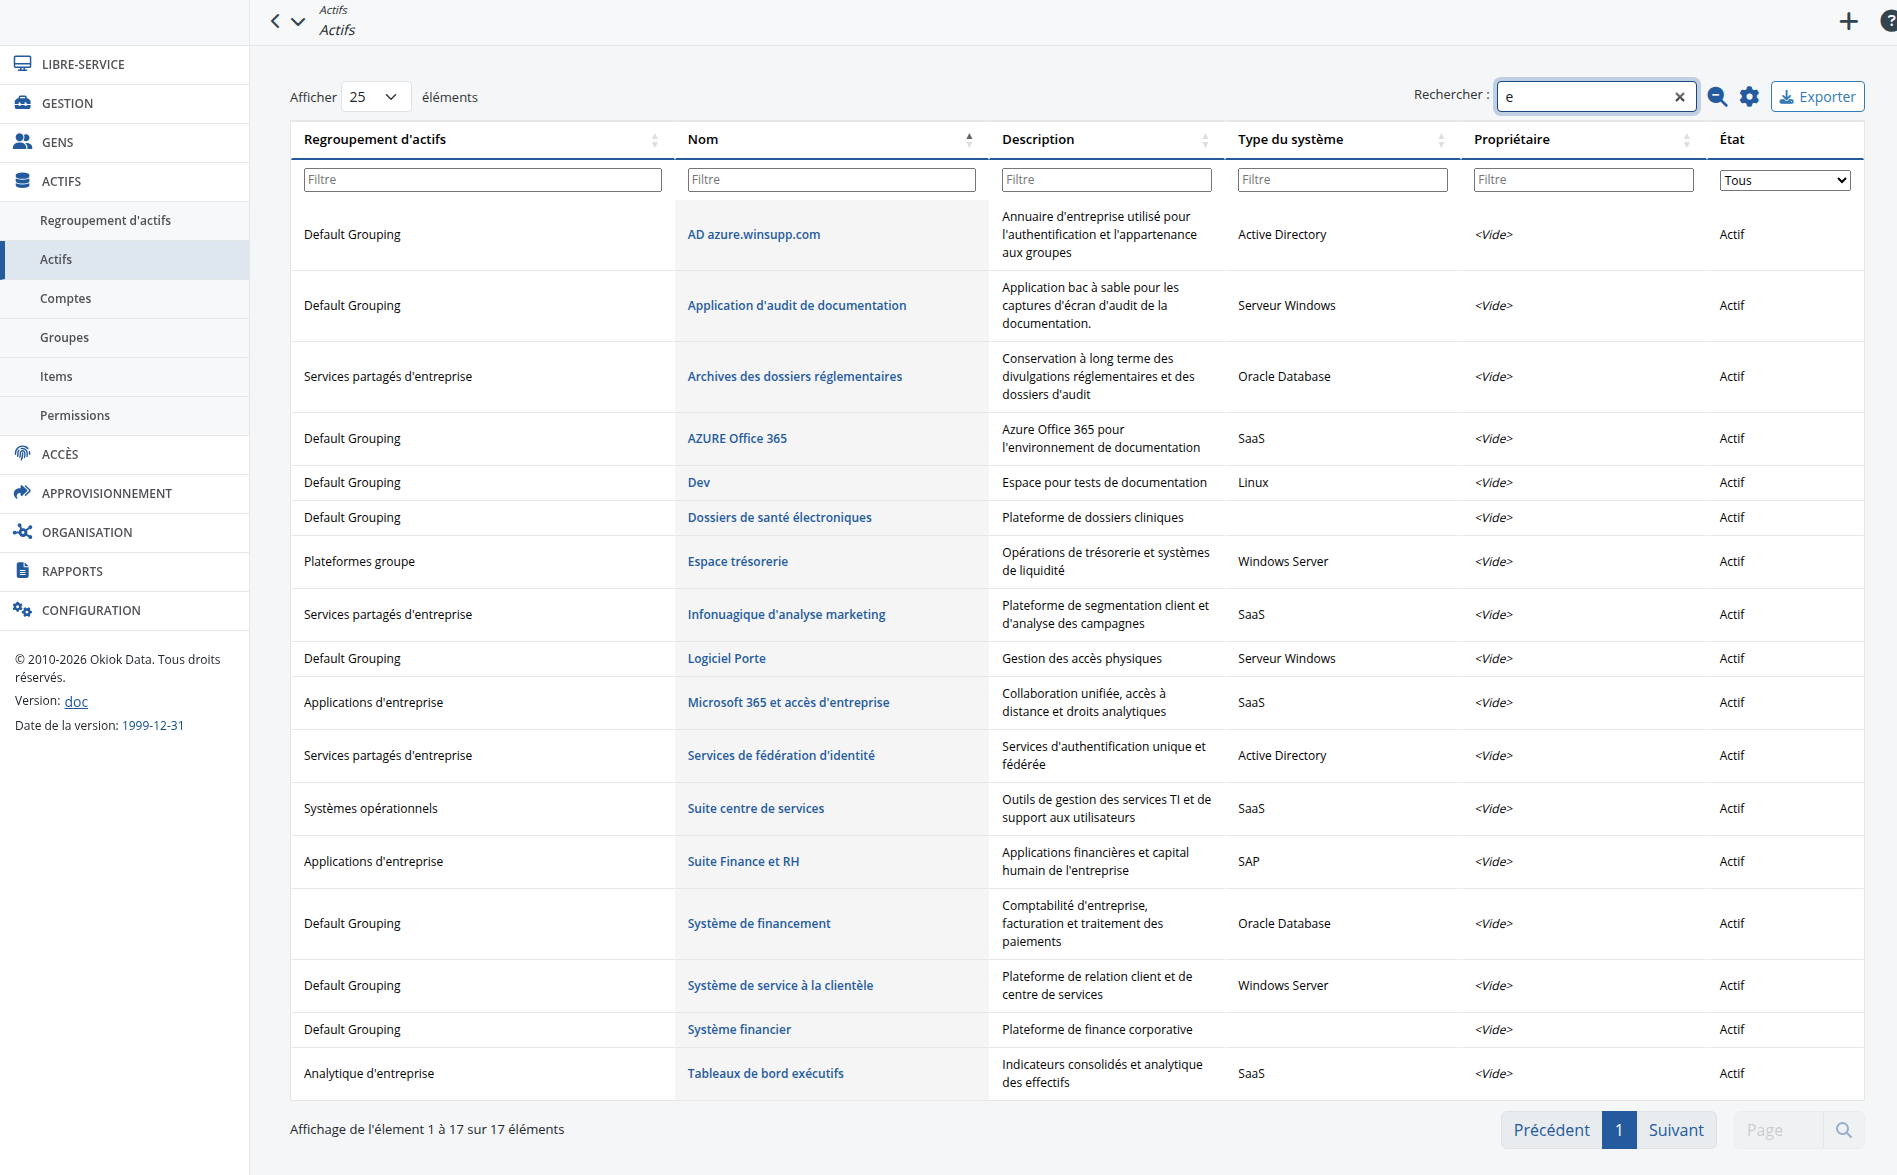This screenshot has width=1897, height=1175.
Task: Open Regroupement d'actifs submenu item
Action: pos(125,220)
